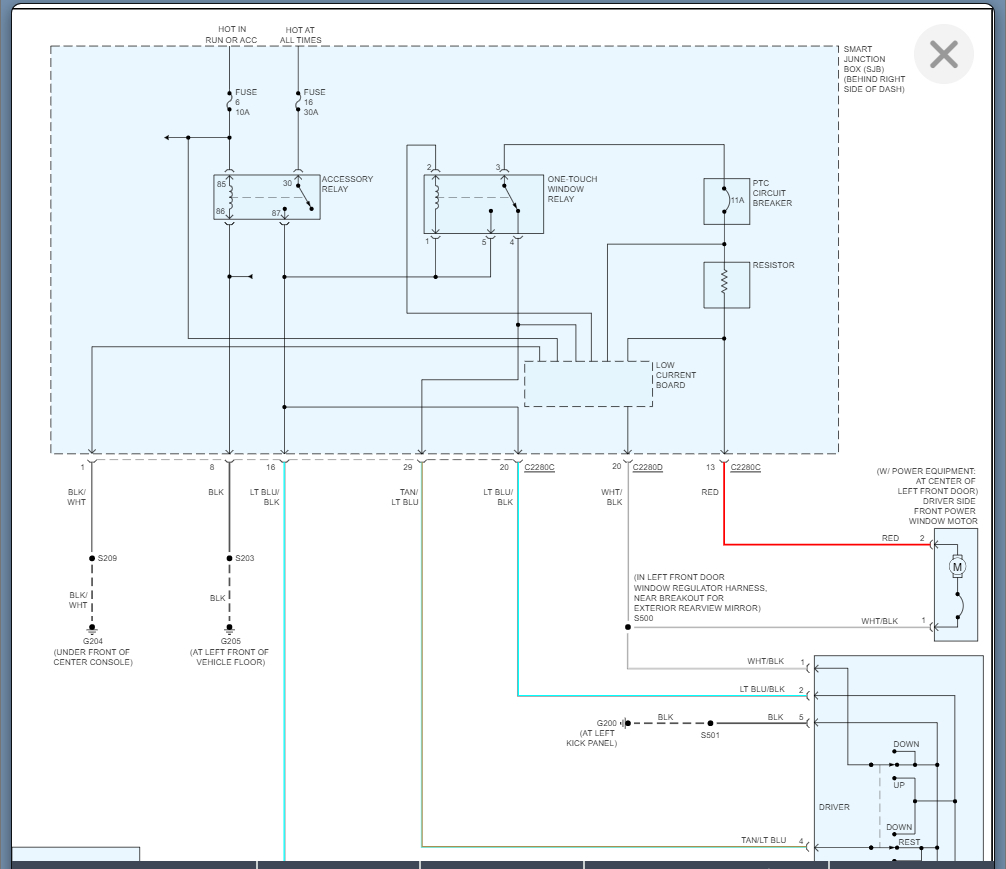Click the DRIVER switch label

tap(834, 807)
